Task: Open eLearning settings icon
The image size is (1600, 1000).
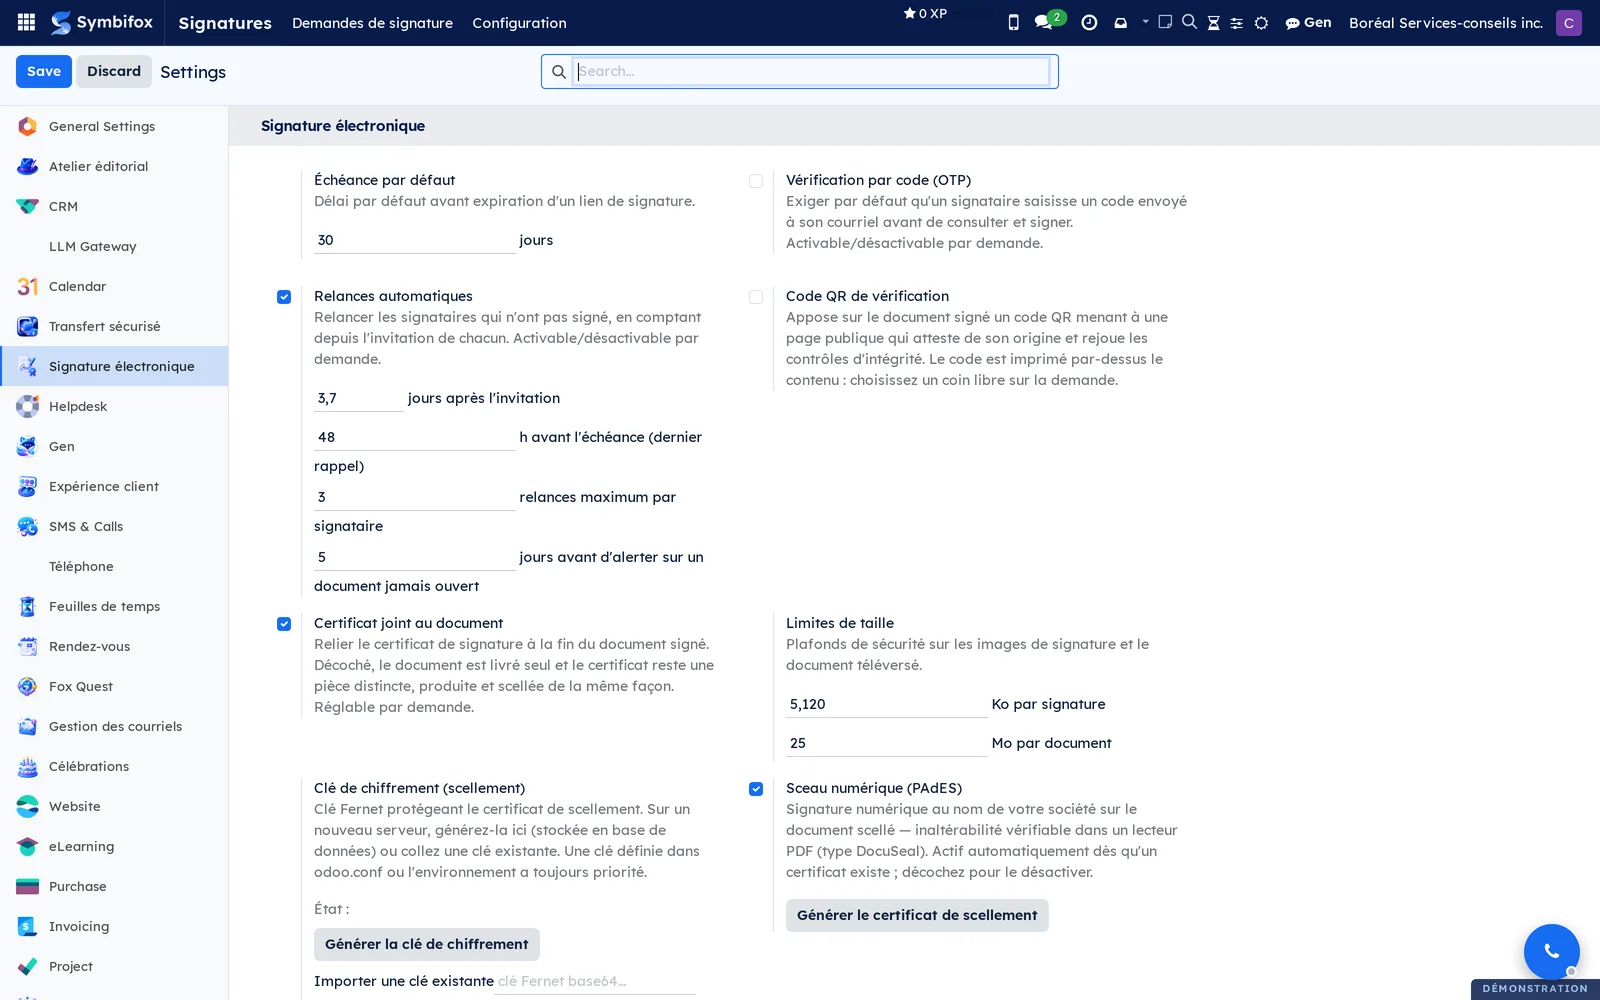Action: pos(28,846)
